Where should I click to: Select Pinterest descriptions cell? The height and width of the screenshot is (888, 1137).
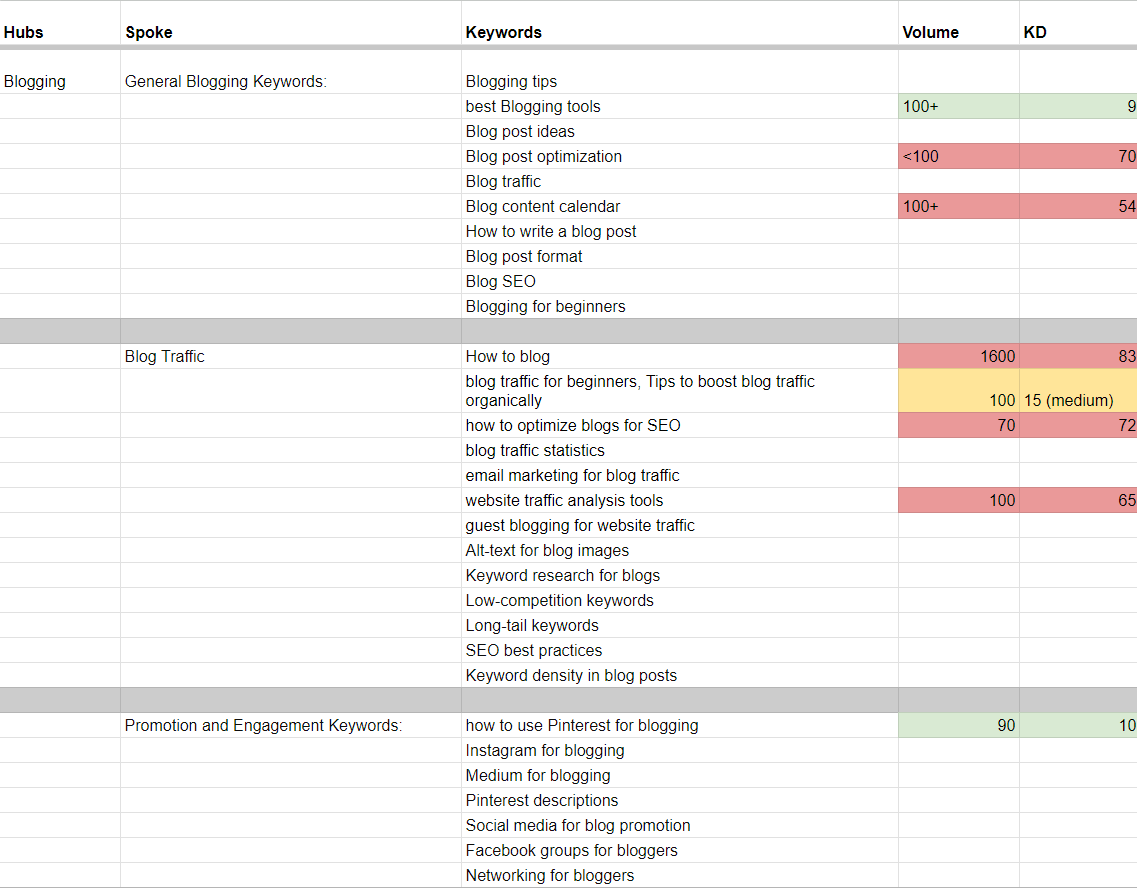(679, 800)
